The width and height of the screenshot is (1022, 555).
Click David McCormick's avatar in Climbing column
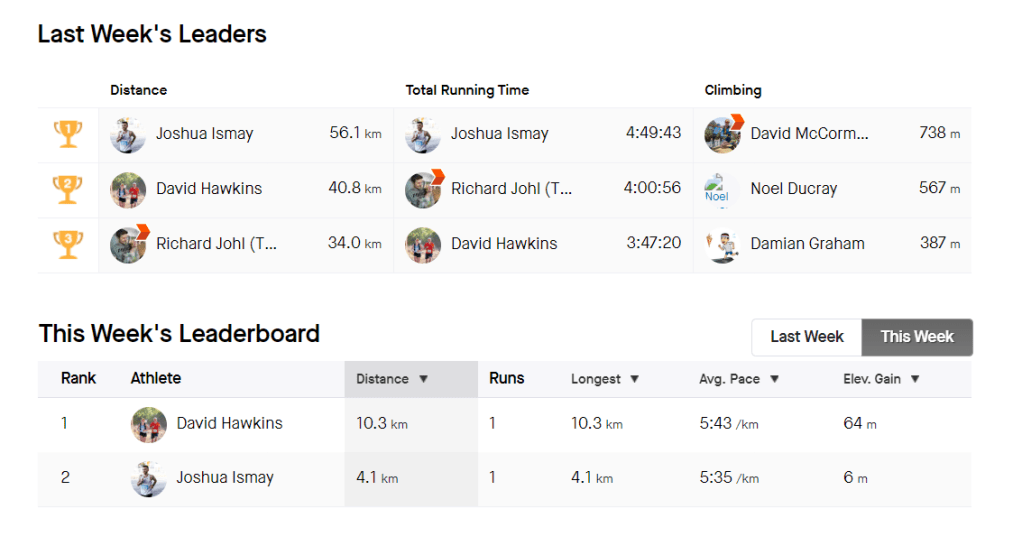tap(723, 134)
